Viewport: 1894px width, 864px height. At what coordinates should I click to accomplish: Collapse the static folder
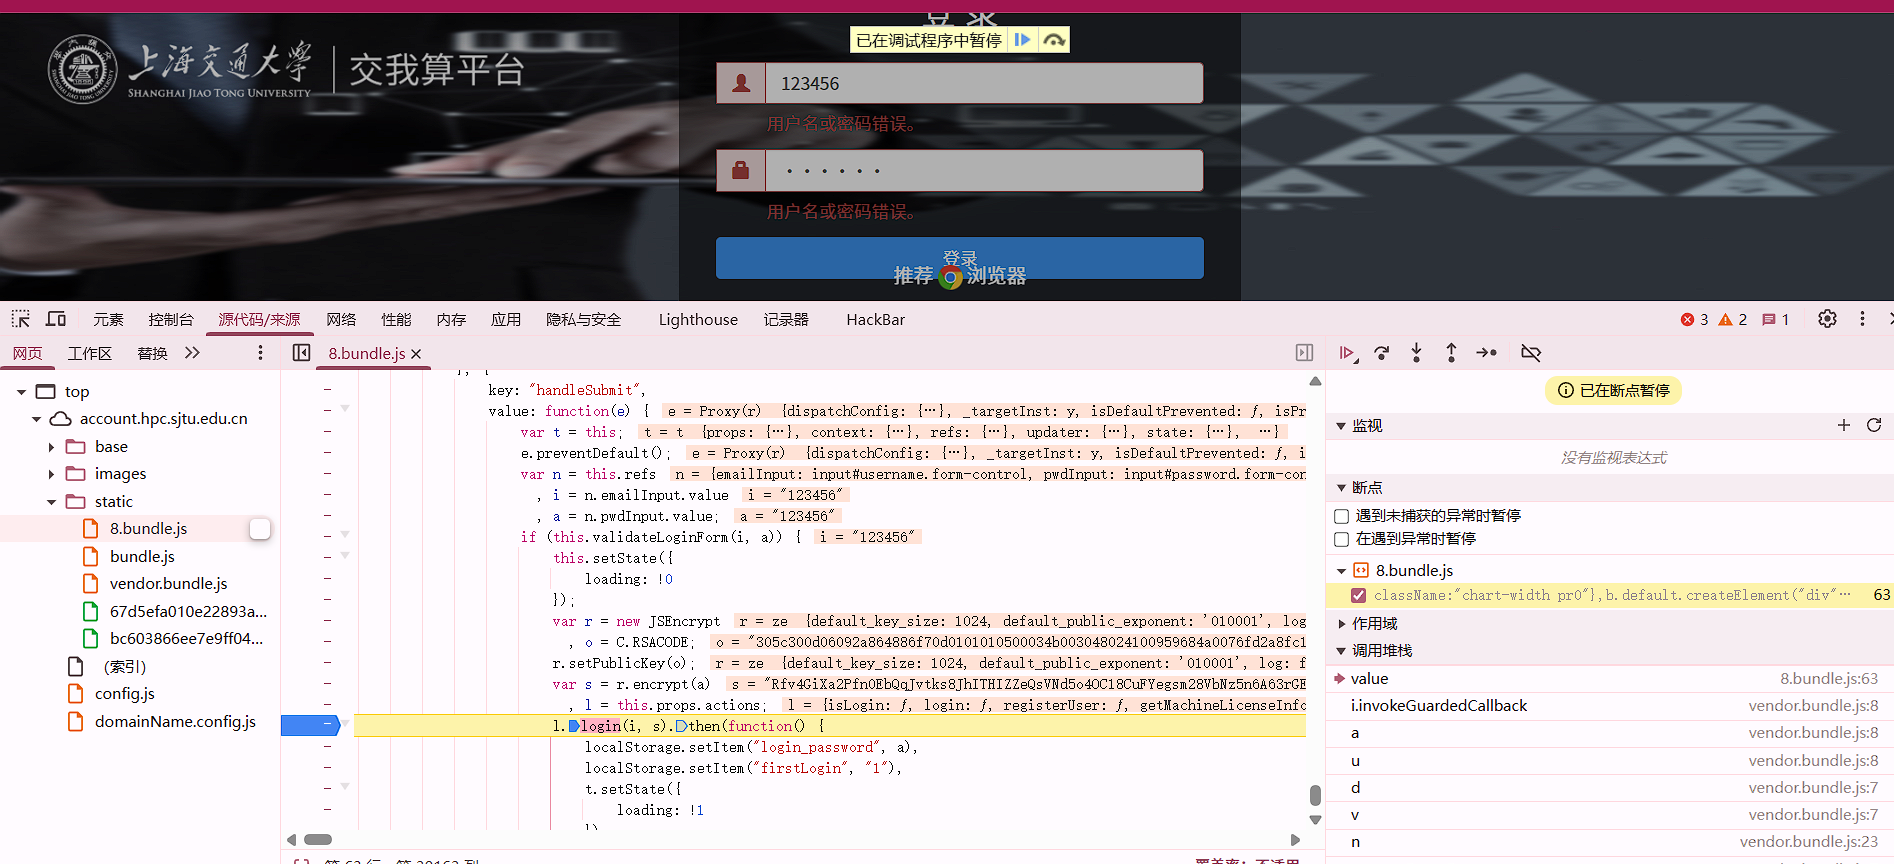pos(51,502)
